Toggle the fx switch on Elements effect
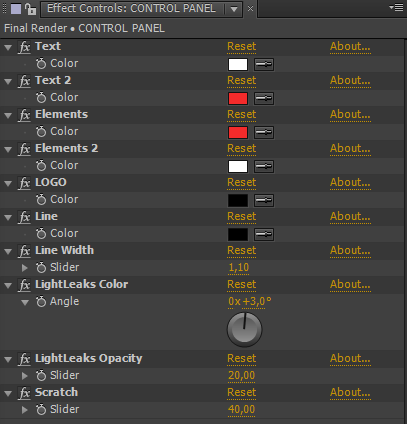 click(x=24, y=115)
